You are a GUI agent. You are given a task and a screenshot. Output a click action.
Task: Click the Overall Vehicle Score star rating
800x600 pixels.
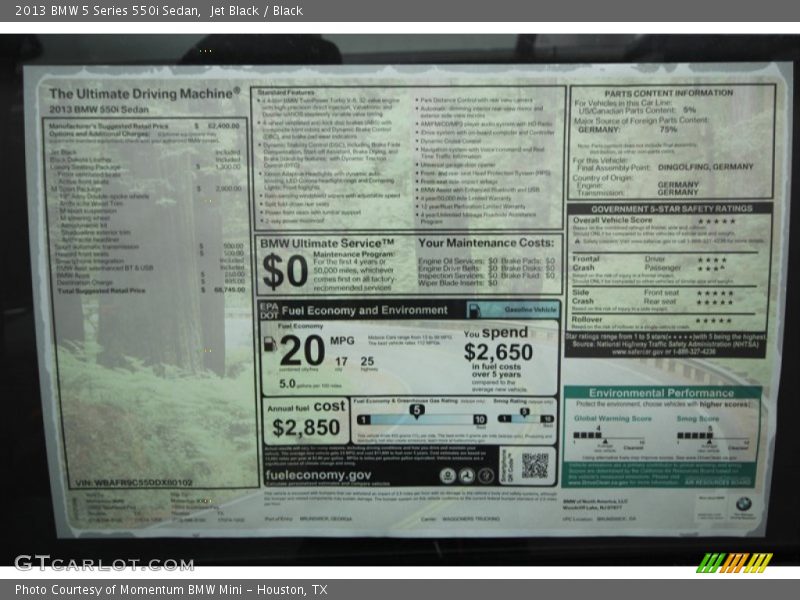(x=715, y=221)
